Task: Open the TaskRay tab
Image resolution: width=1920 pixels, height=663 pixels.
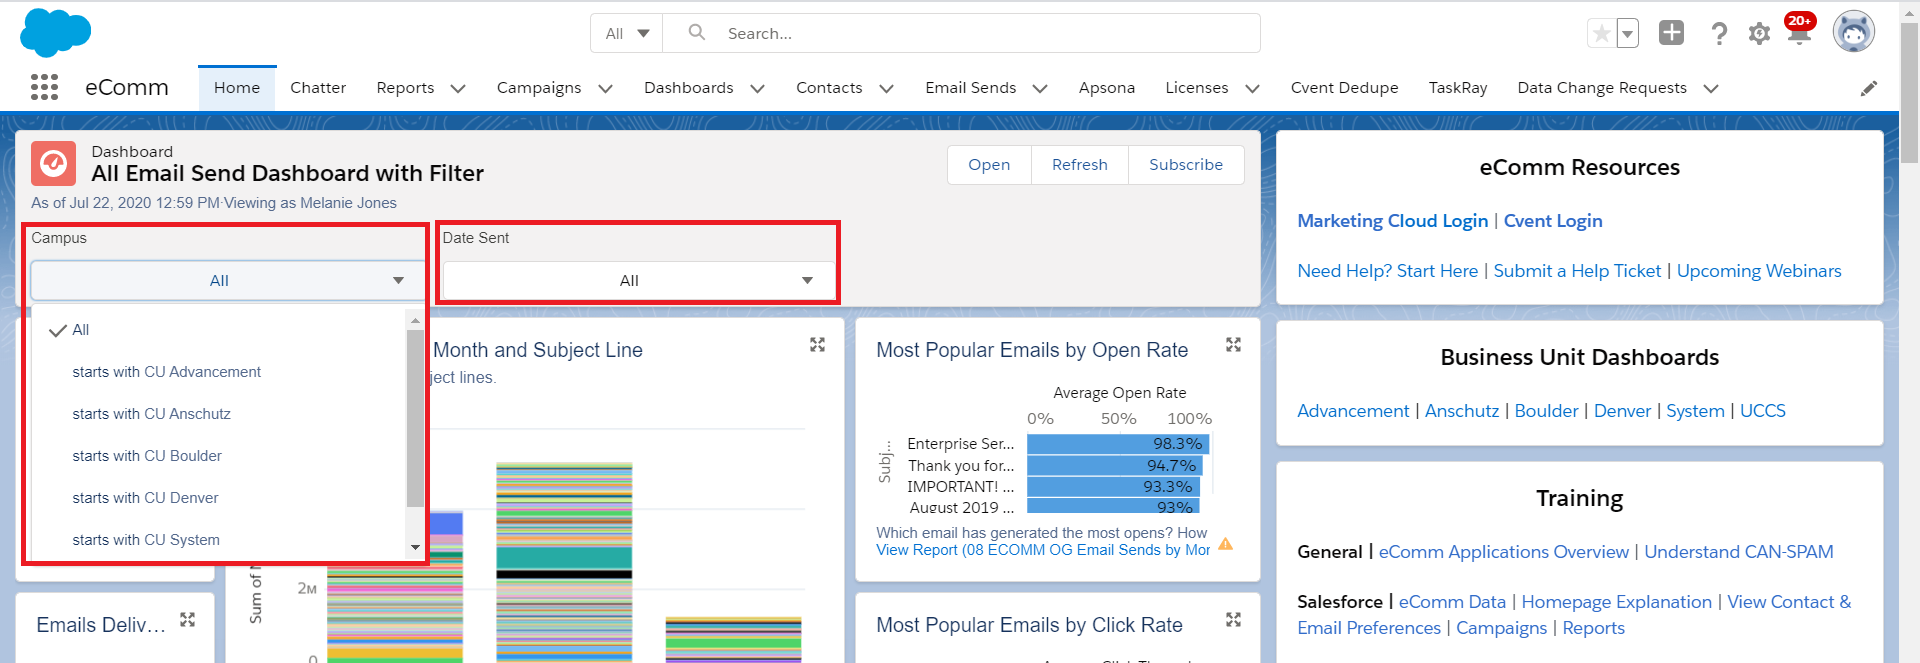Action: (x=1458, y=88)
